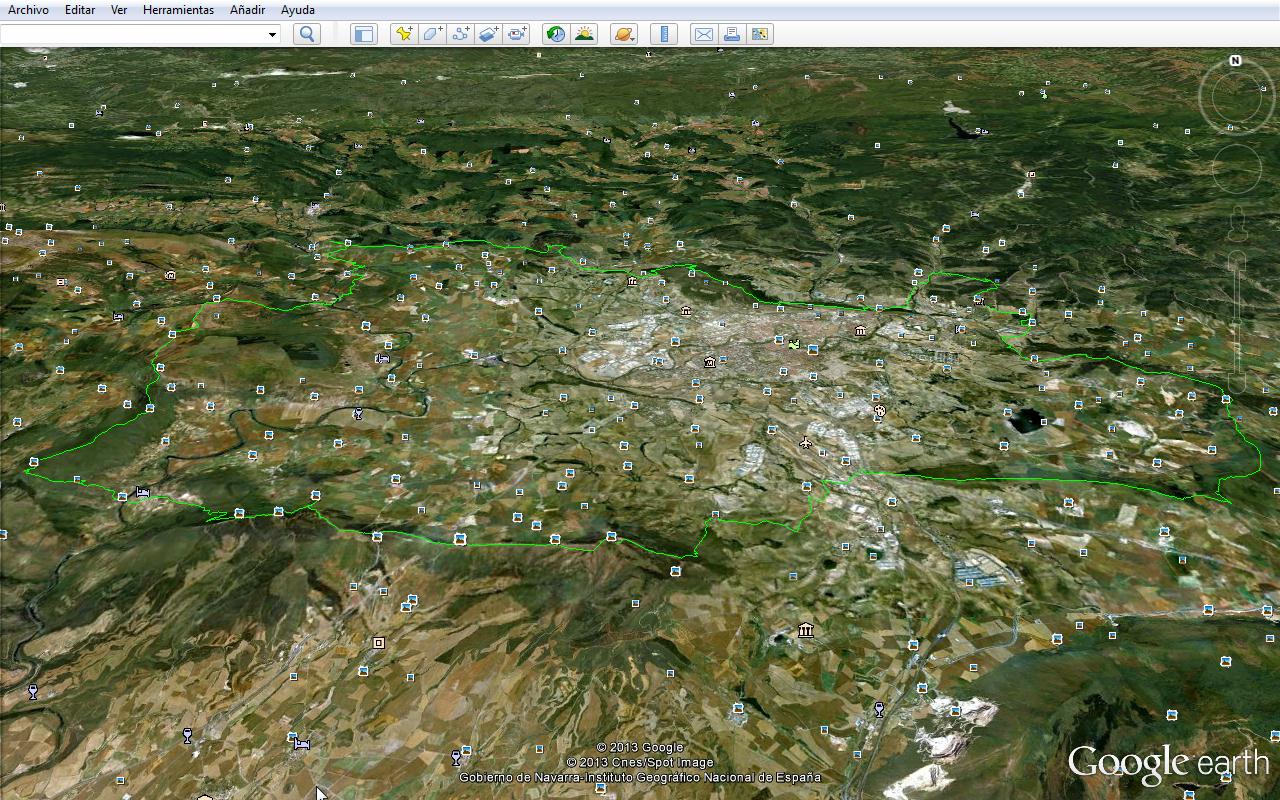The image size is (1280, 800).
Task: Click the email envelope icon
Action: point(704,34)
